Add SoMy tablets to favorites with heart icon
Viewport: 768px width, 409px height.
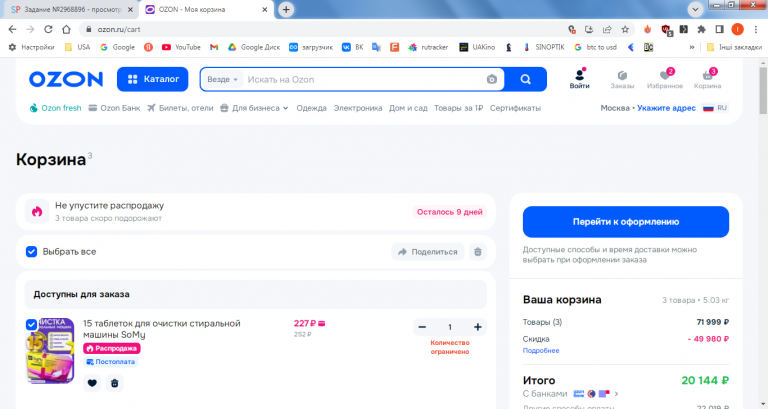click(x=92, y=383)
